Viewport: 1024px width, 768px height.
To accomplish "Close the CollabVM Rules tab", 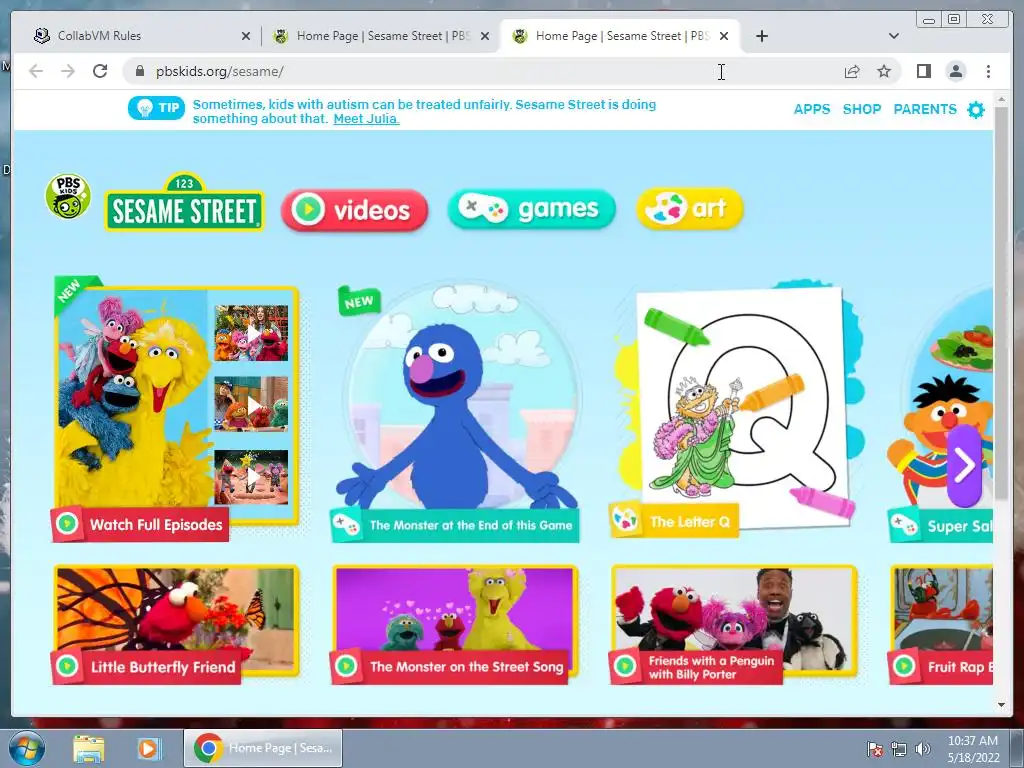I will point(246,36).
